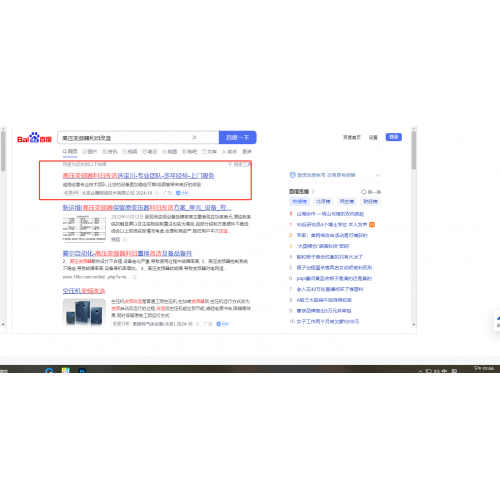Collapse the login notice with its chevron arrow
This screenshot has width=500, height=500.
click(378, 175)
